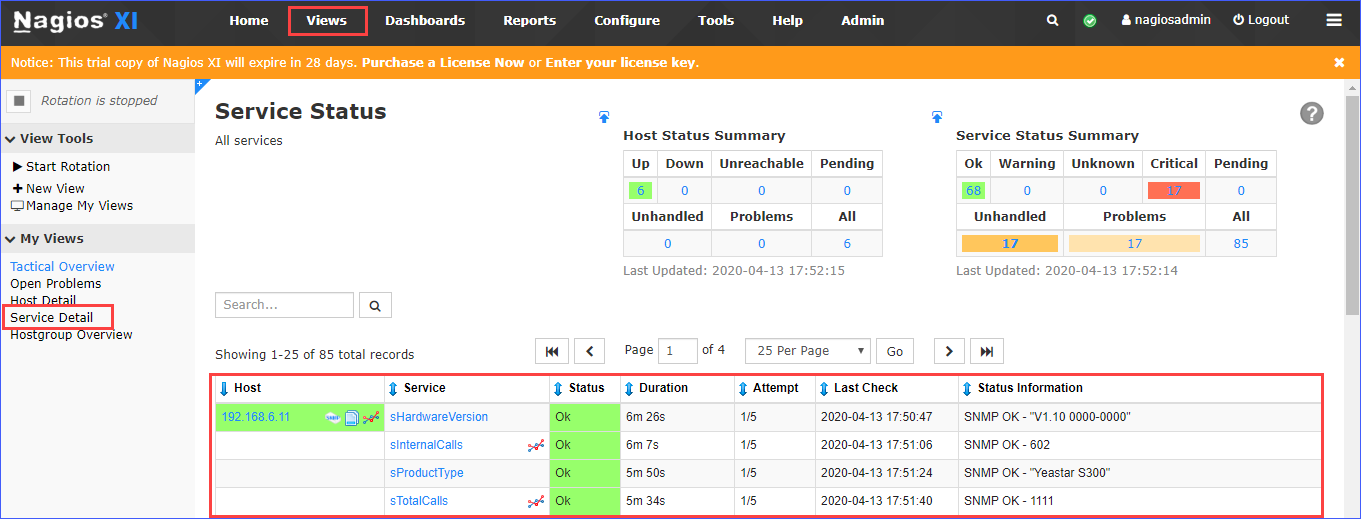
Task: Open the Dashboards menu
Action: point(425,20)
